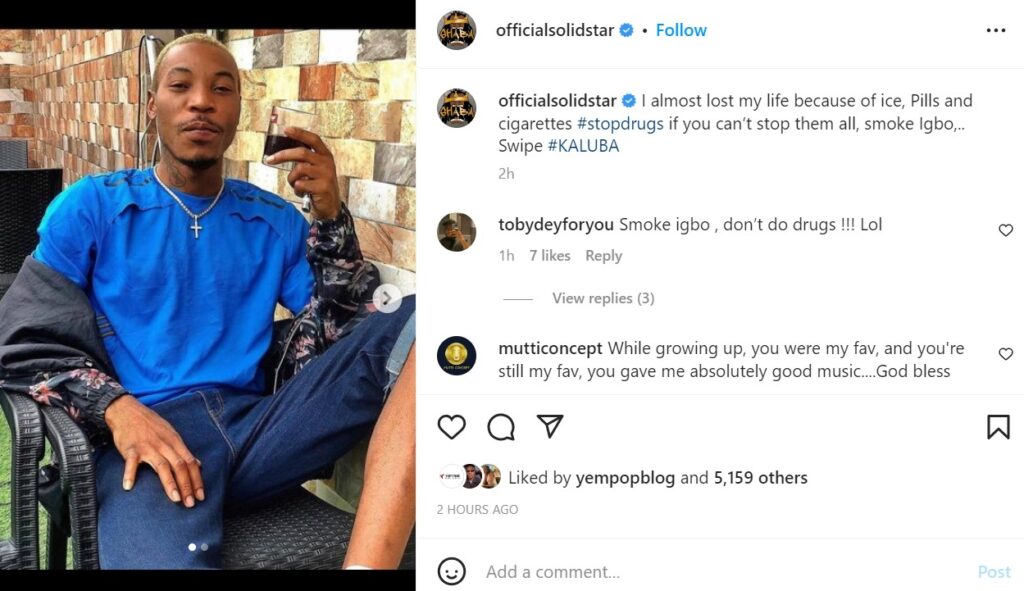Open mutticoncept's profile avatar
This screenshot has width=1024, height=591.
456,356
